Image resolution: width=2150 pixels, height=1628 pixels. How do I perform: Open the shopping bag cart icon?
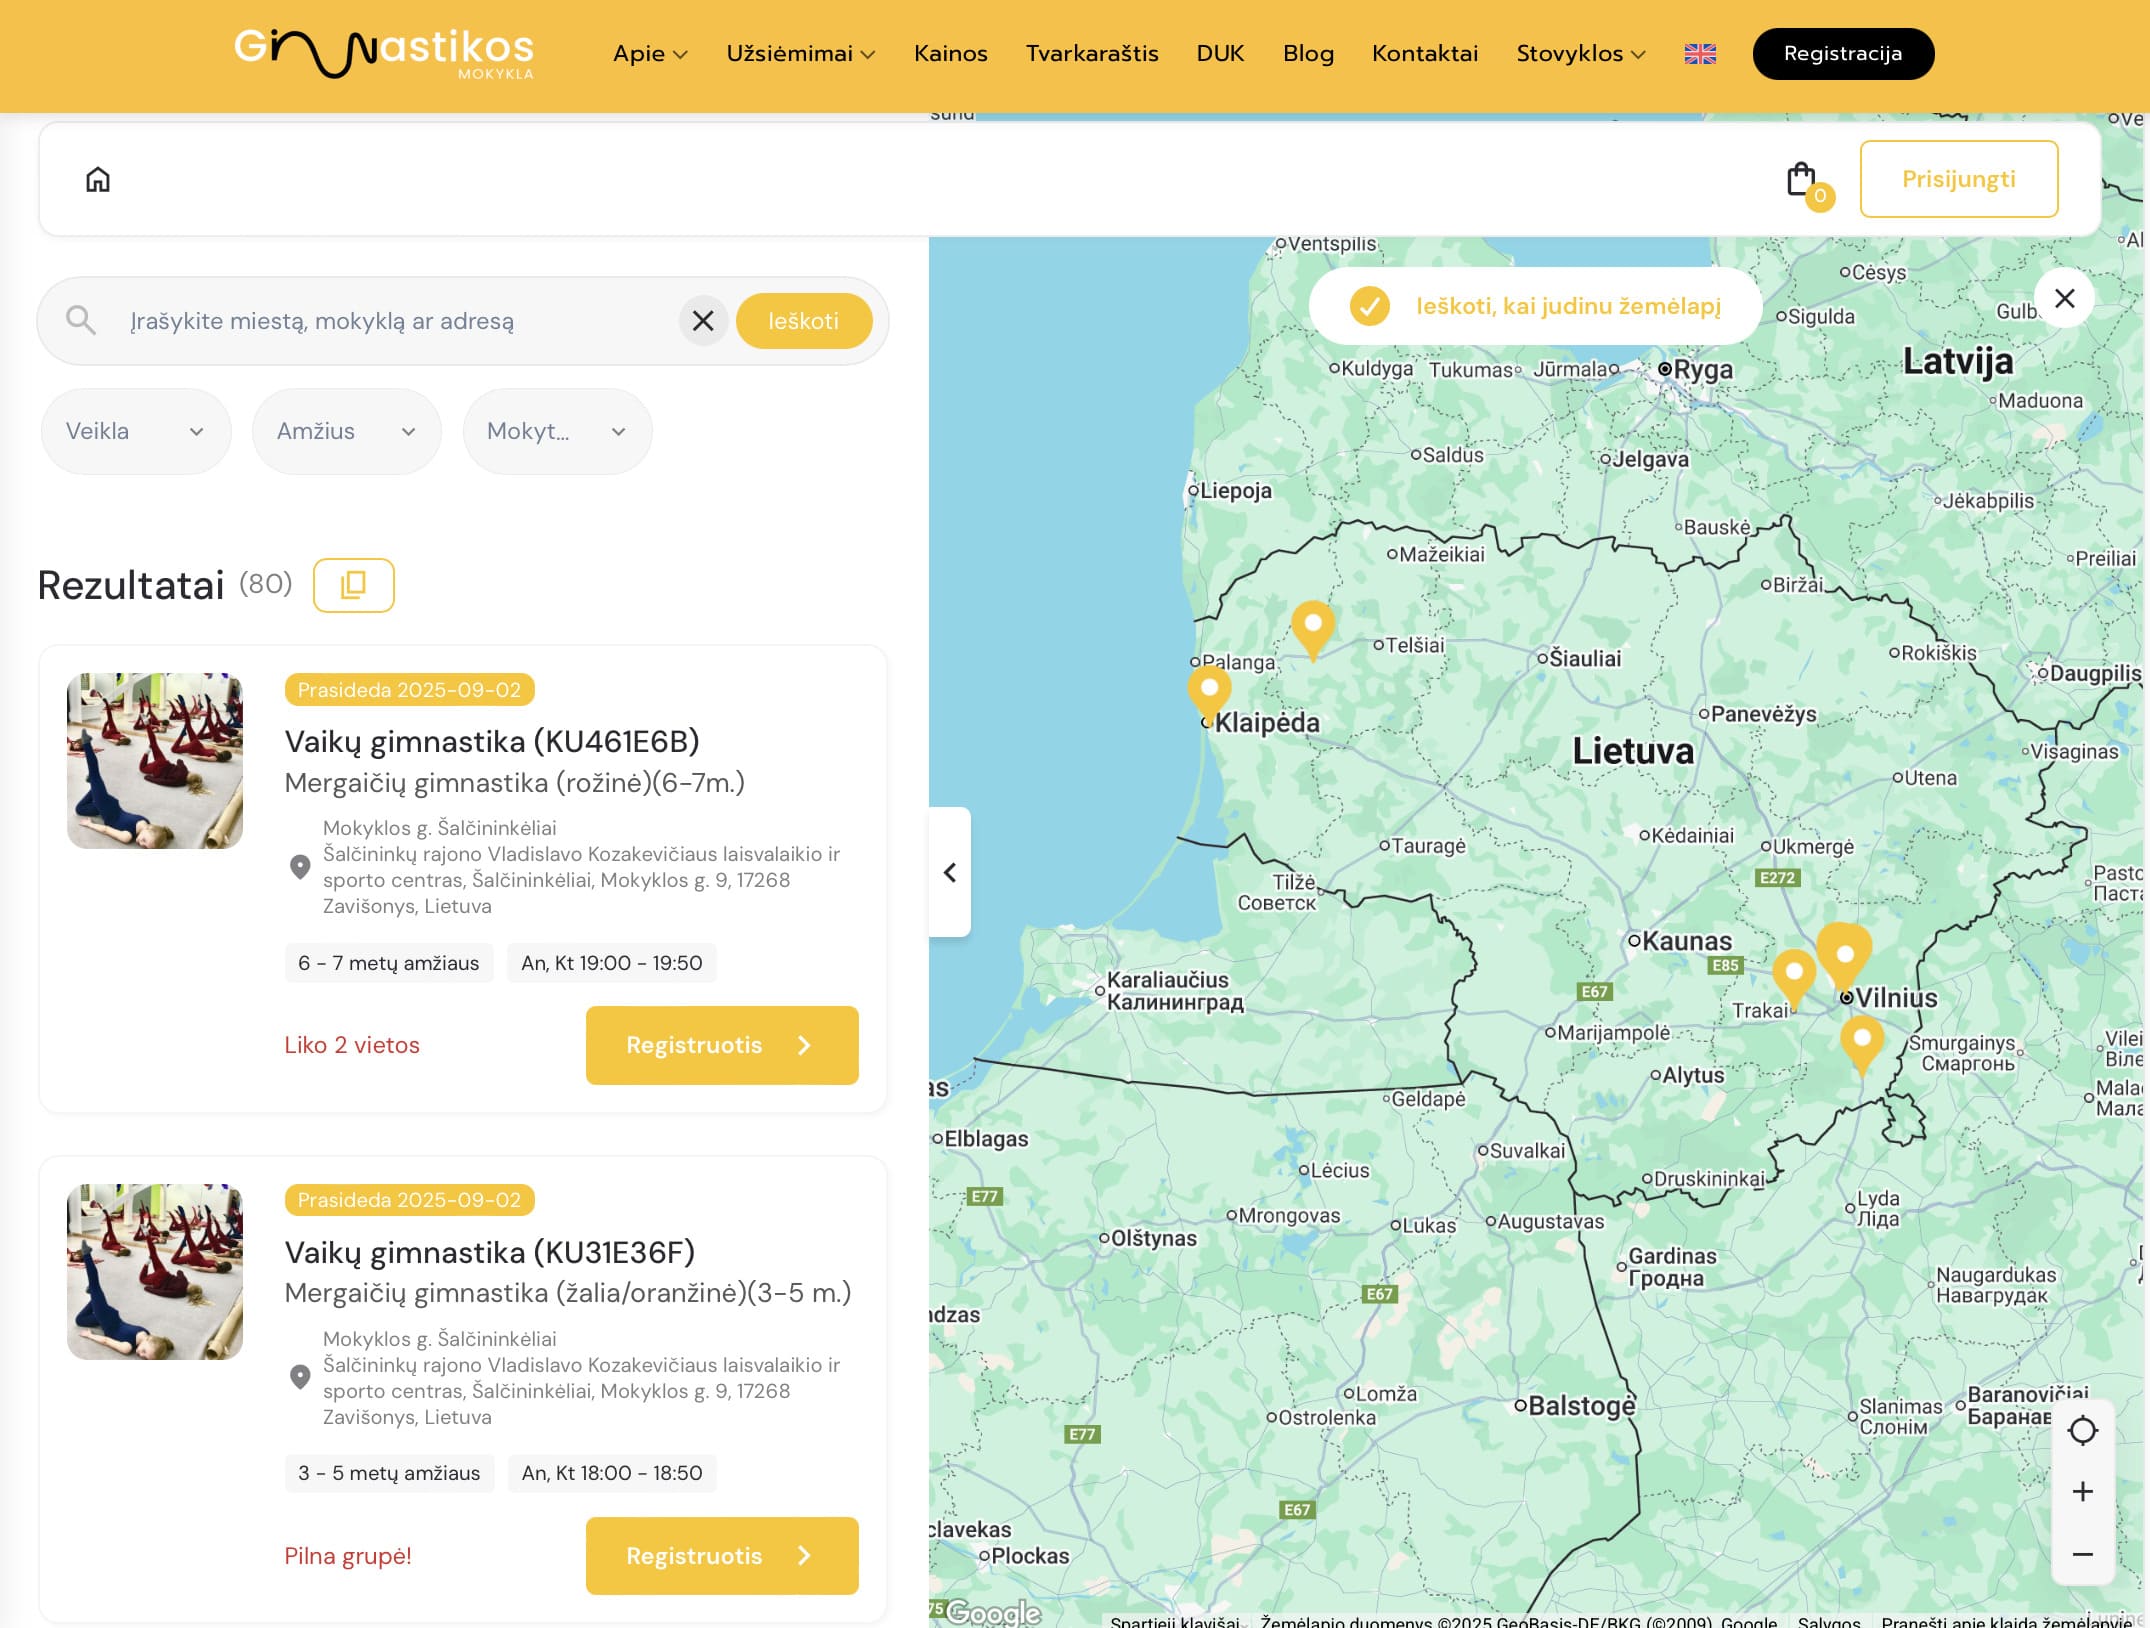pos(1801,180)
